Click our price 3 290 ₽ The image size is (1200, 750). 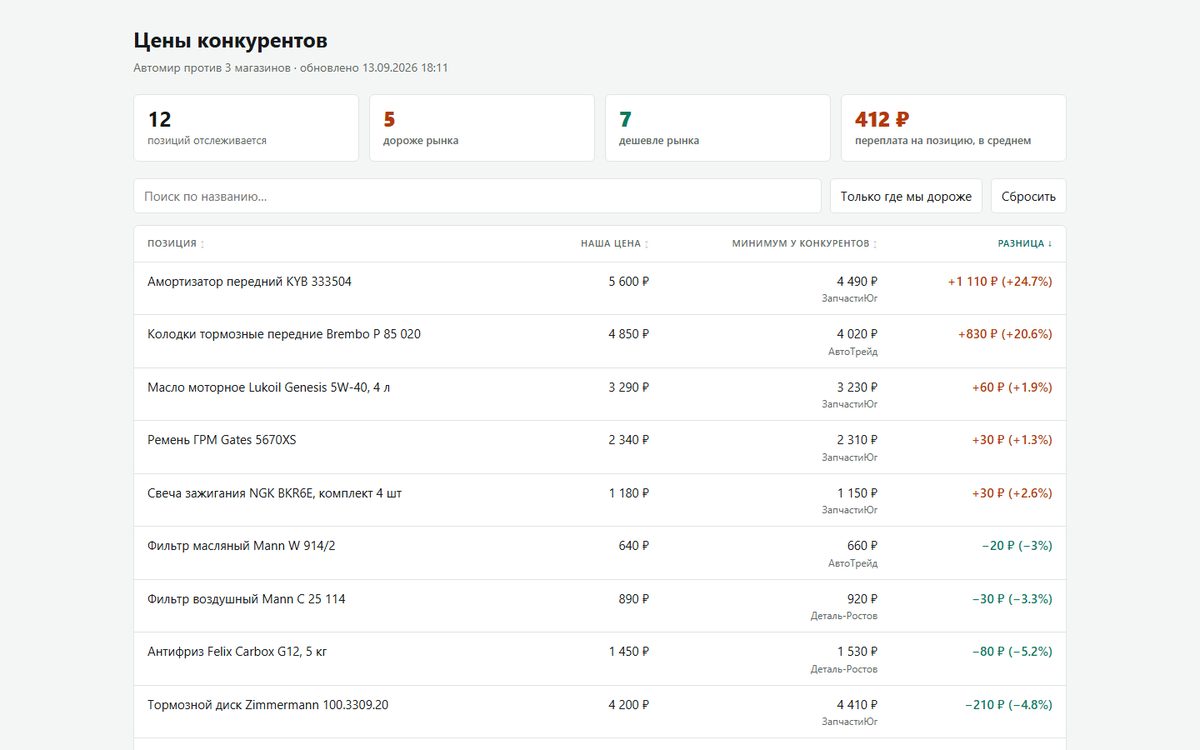click(629, 387)
